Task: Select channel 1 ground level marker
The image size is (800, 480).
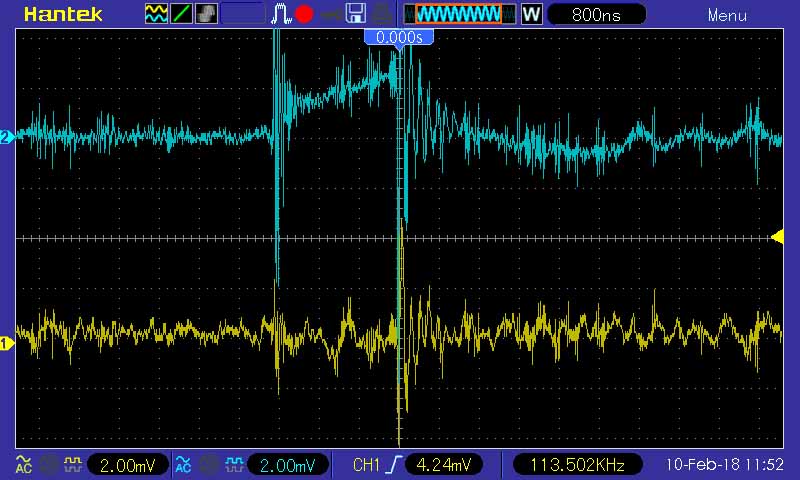Action: tap(7, 344)
